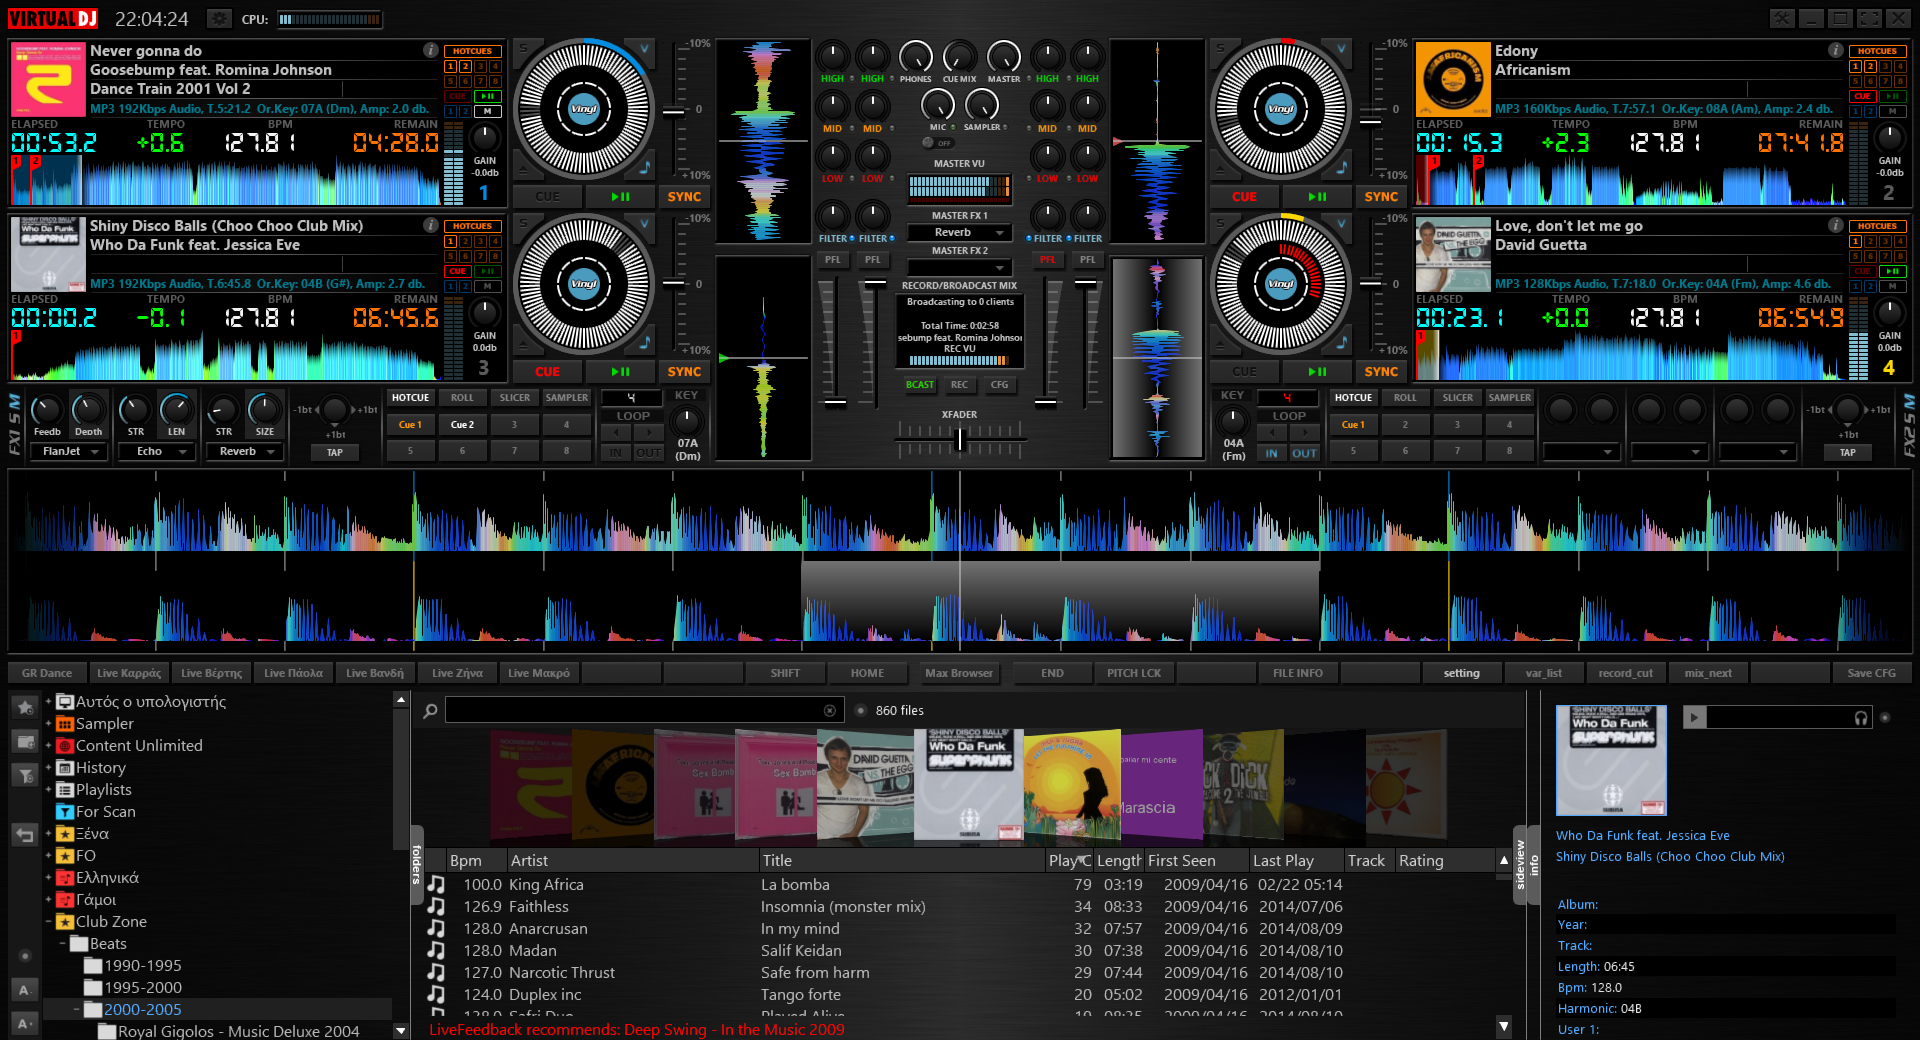Click the filter folder icon in browser sidebar

click(25, 775)
